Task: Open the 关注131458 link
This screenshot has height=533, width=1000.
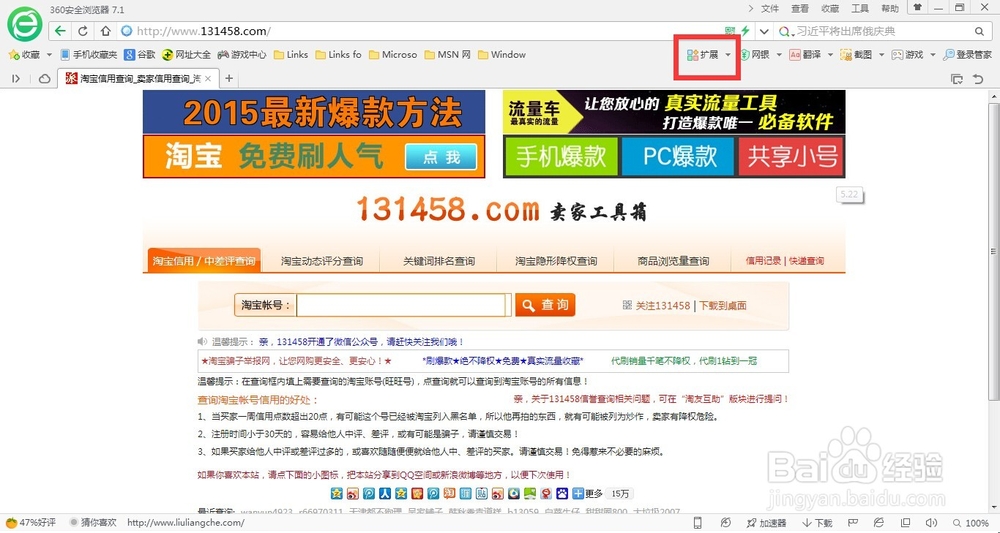Action: 663,306
